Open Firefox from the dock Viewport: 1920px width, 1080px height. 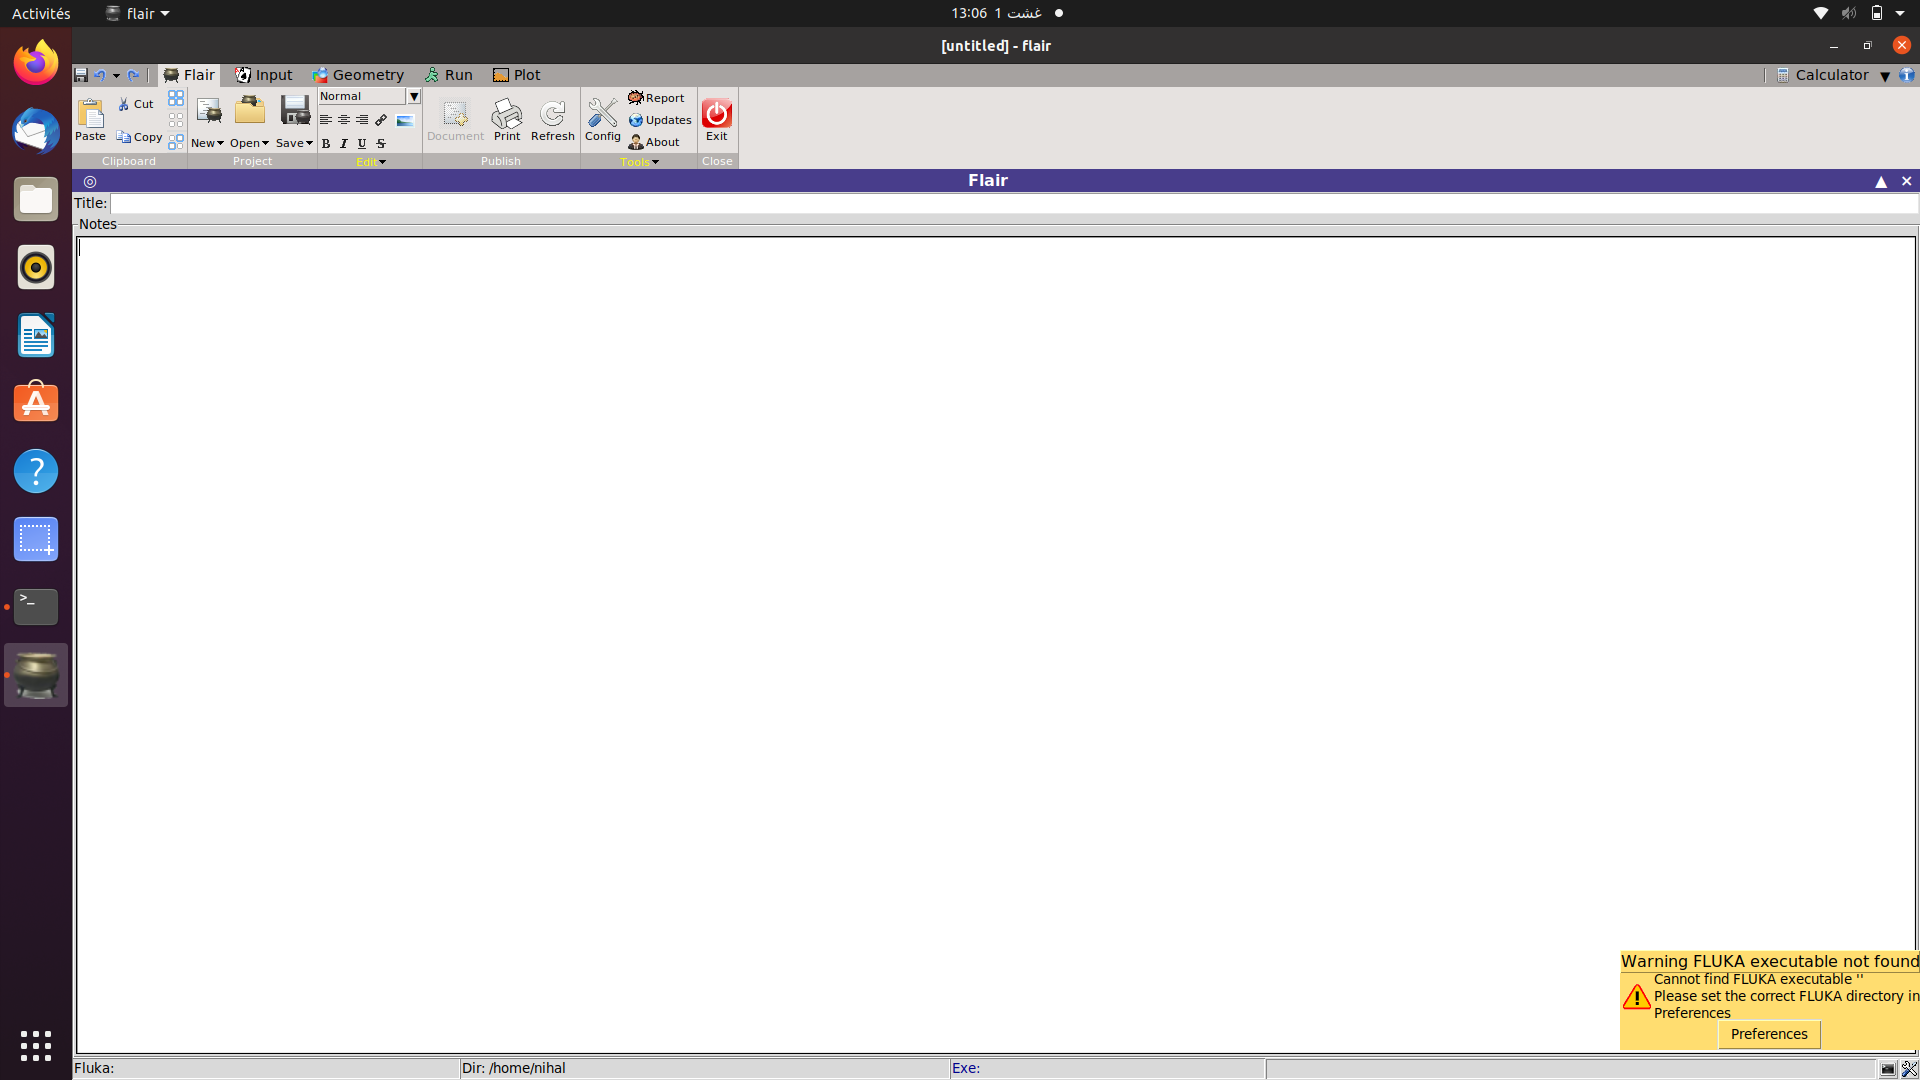(x=36, y=62)
